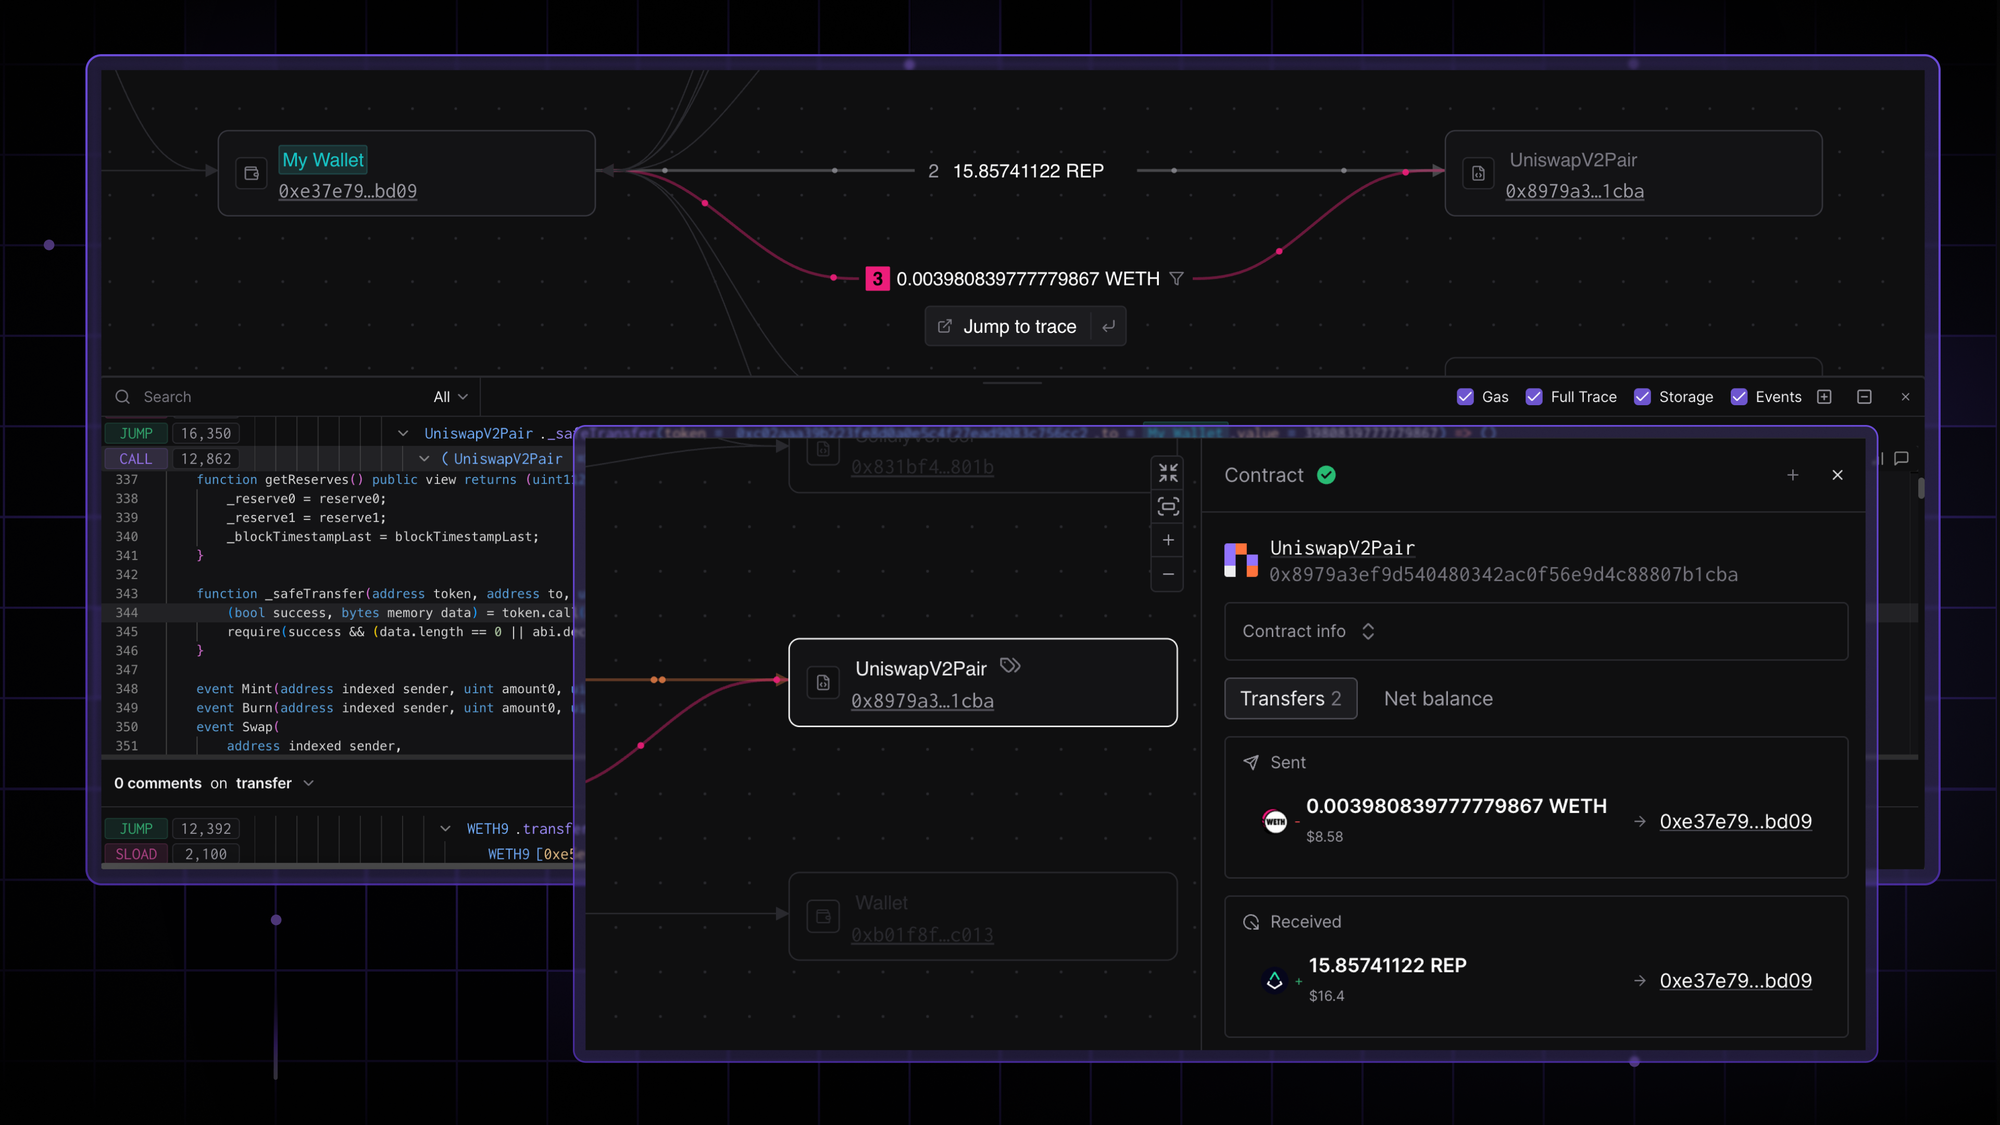Zoom in using the plus icon on canvas
Viewport: 2000px width, 1125px height.
pyautogui.click(x=1167, y=540)
